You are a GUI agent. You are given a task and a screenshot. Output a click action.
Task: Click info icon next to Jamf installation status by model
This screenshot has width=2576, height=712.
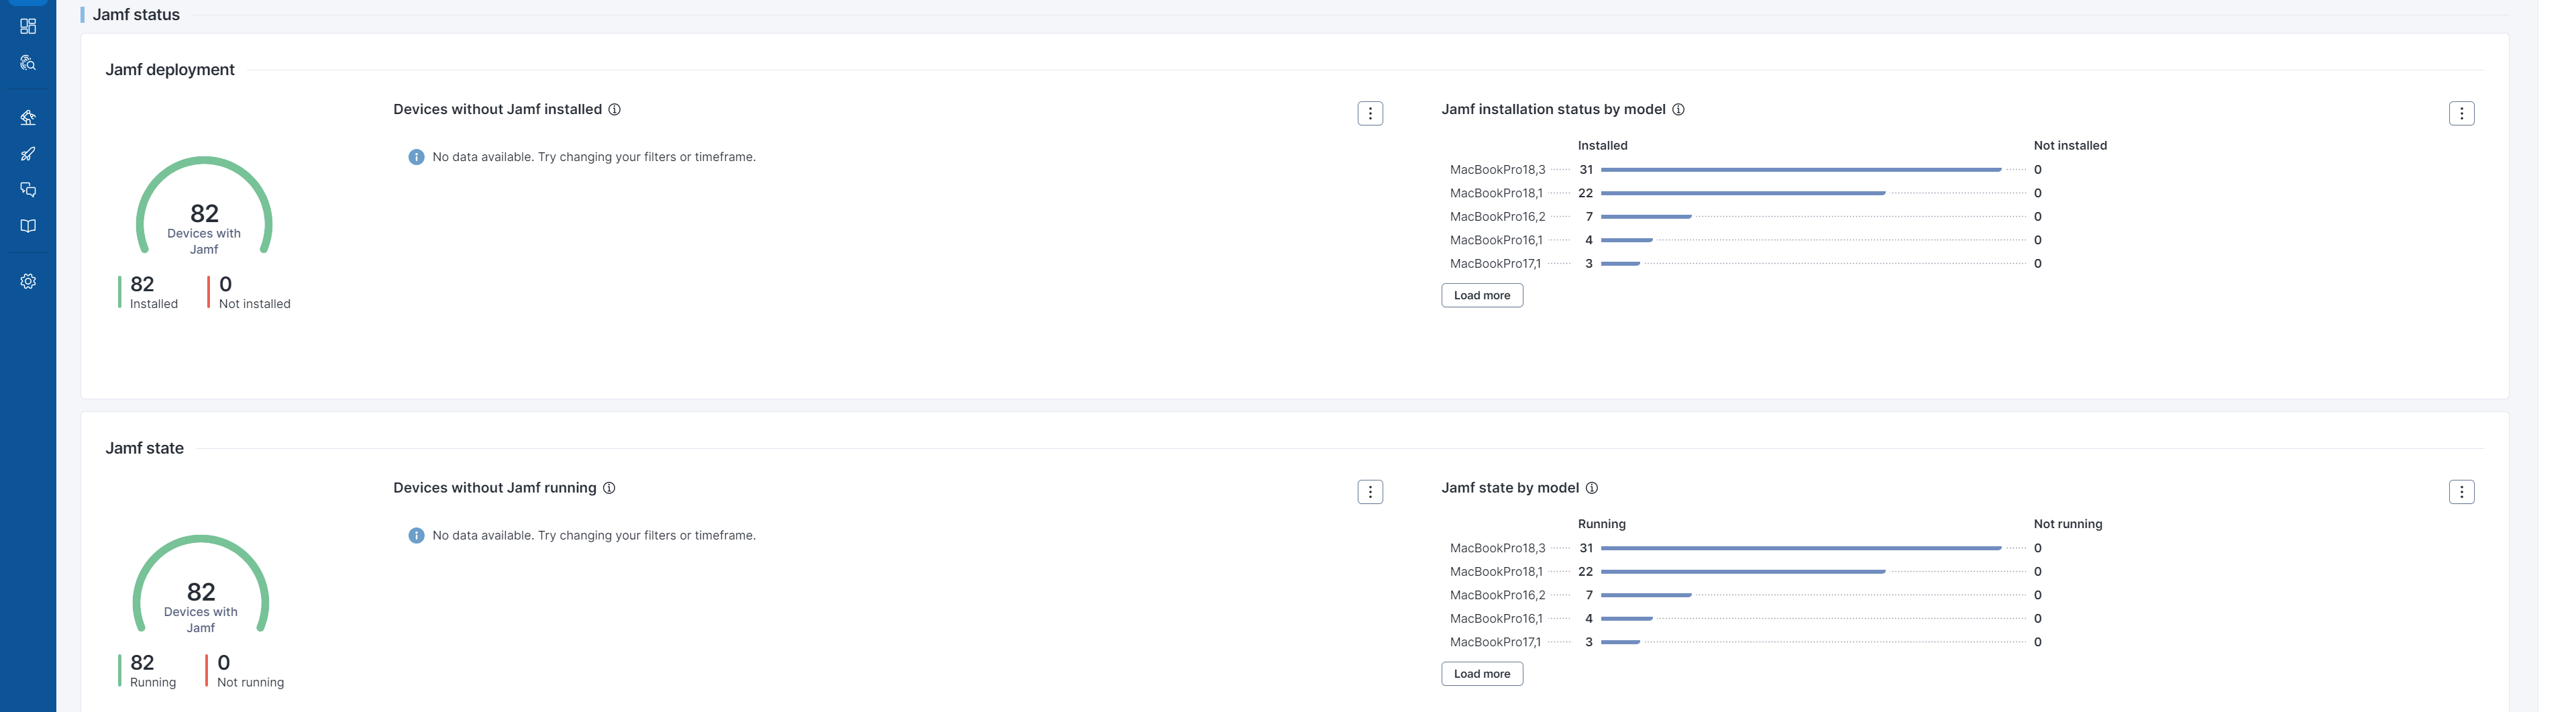coord(1678,110)
